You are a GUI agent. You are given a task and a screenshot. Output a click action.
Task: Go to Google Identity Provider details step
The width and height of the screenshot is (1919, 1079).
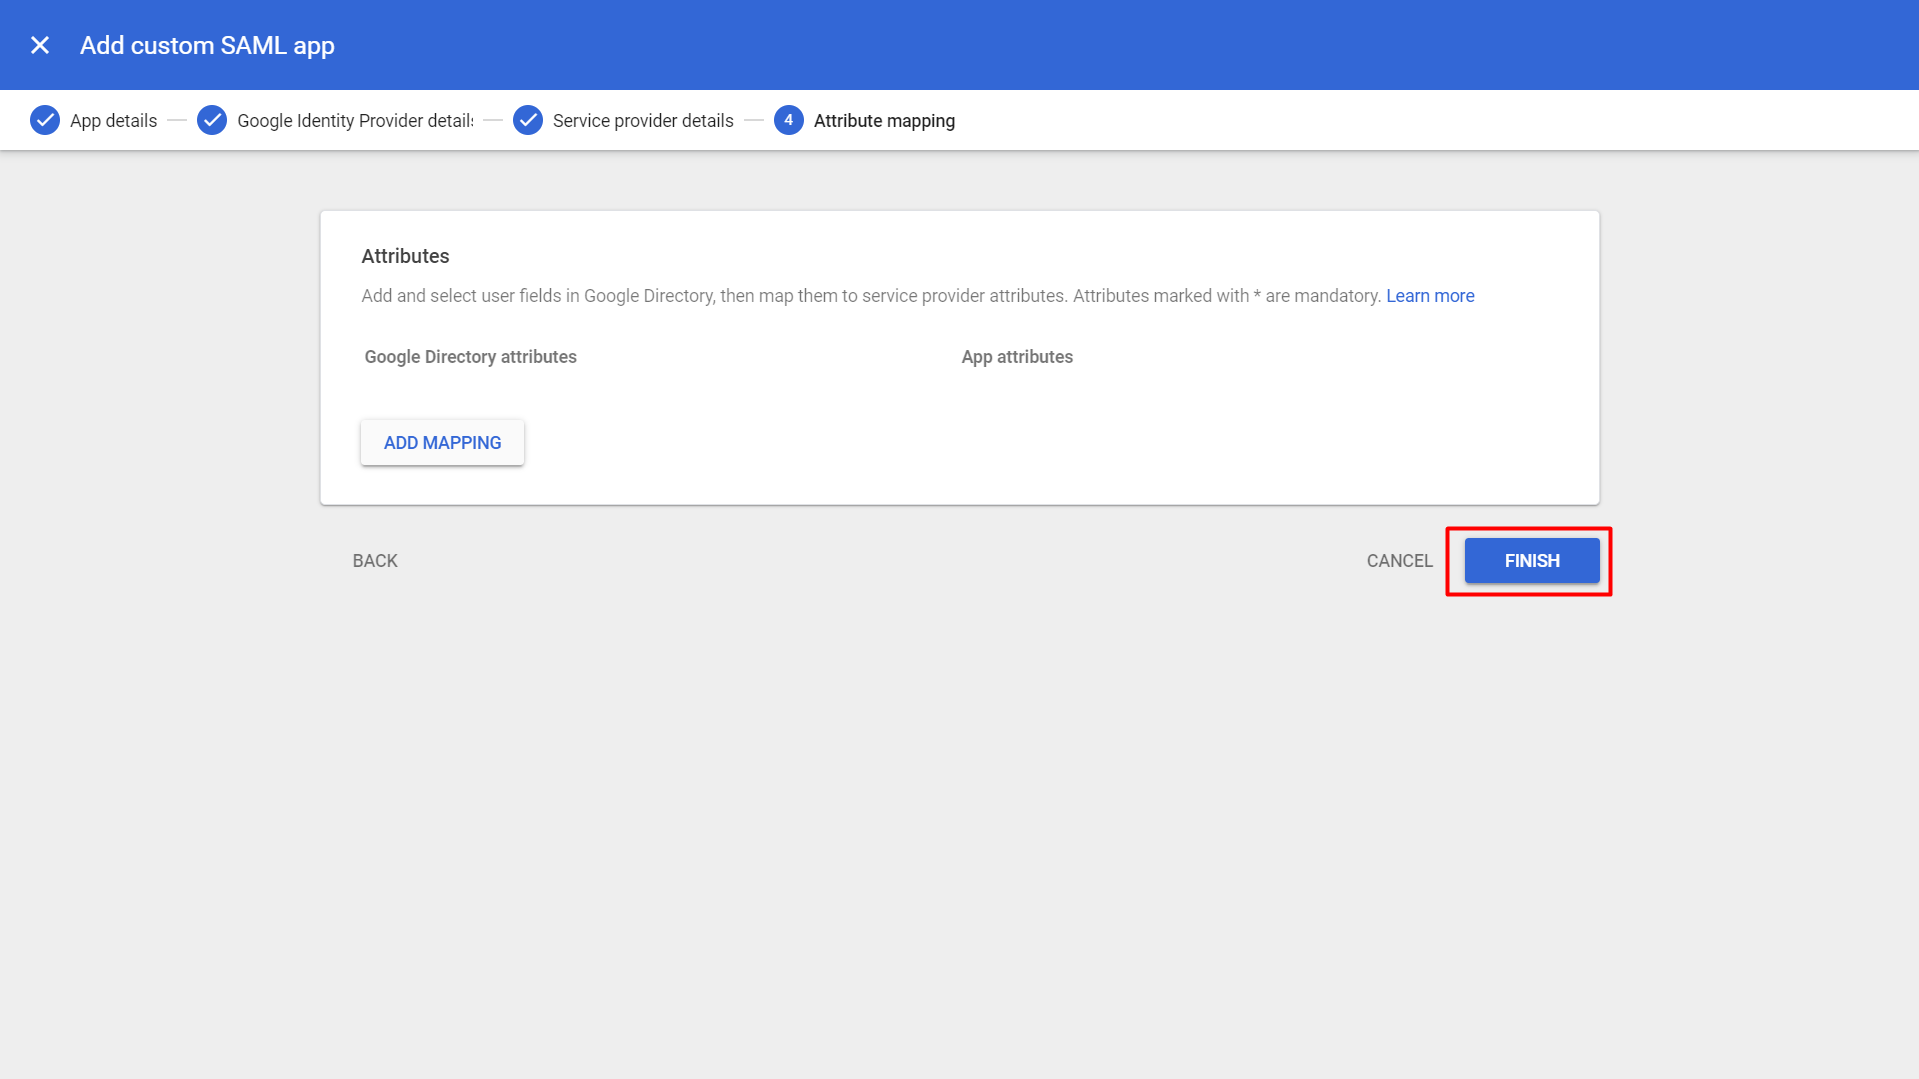(x=355, y=121)
